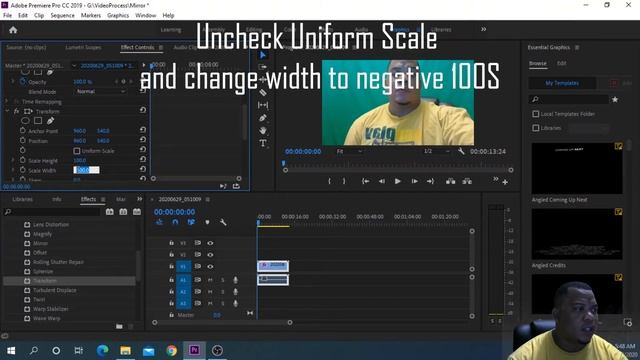
Task: Show hidden panel tabs next to Effects tab
Action: pos(140,199)
